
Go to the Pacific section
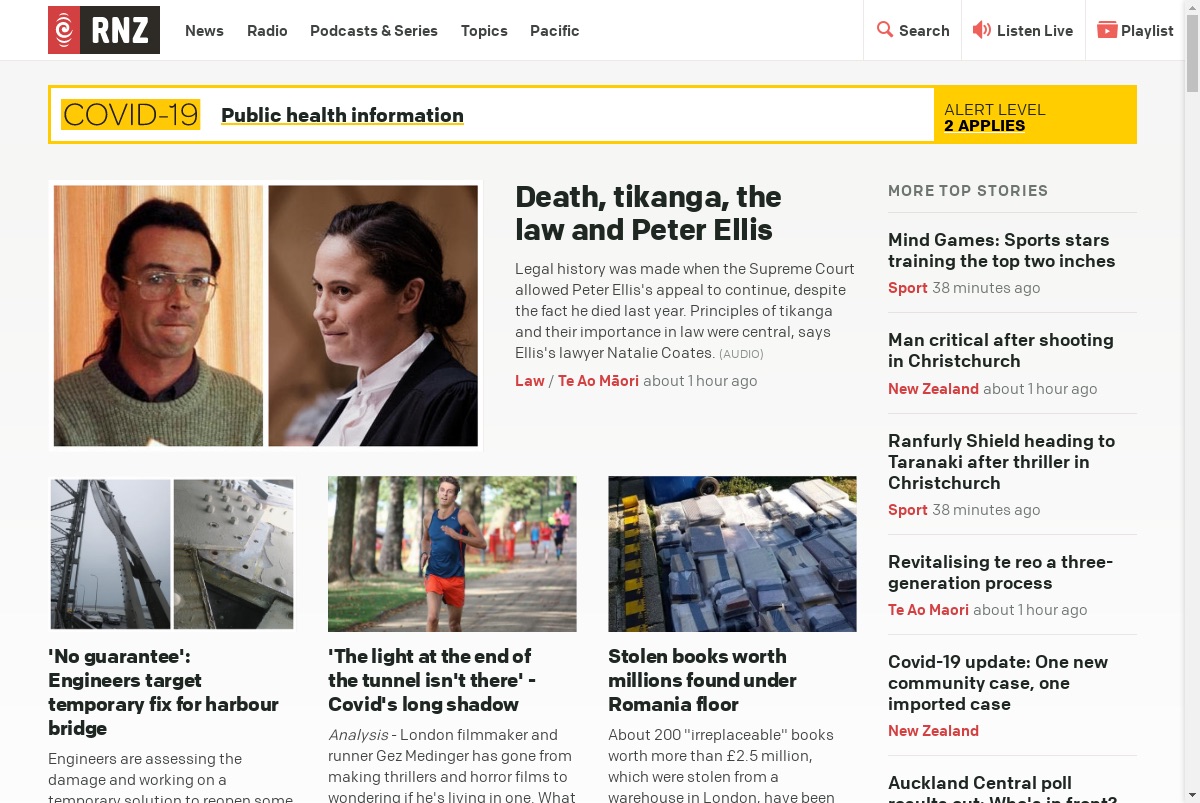point(555,30)
